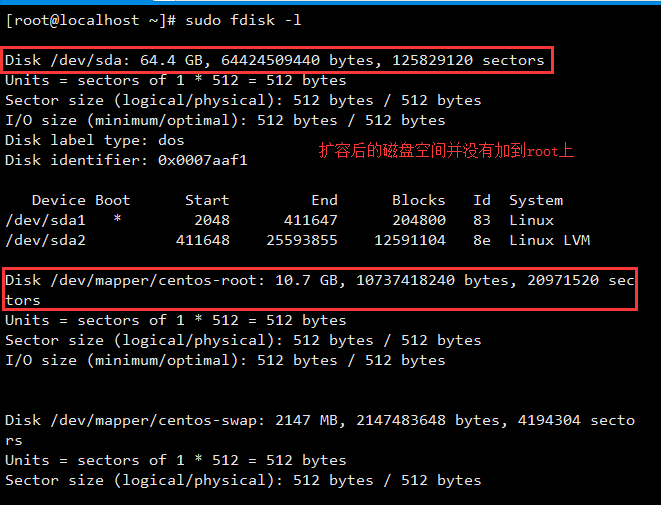Screen dimensions: 661x505
Task: Click the 'System' column header
Action: (x=536, y=201)
